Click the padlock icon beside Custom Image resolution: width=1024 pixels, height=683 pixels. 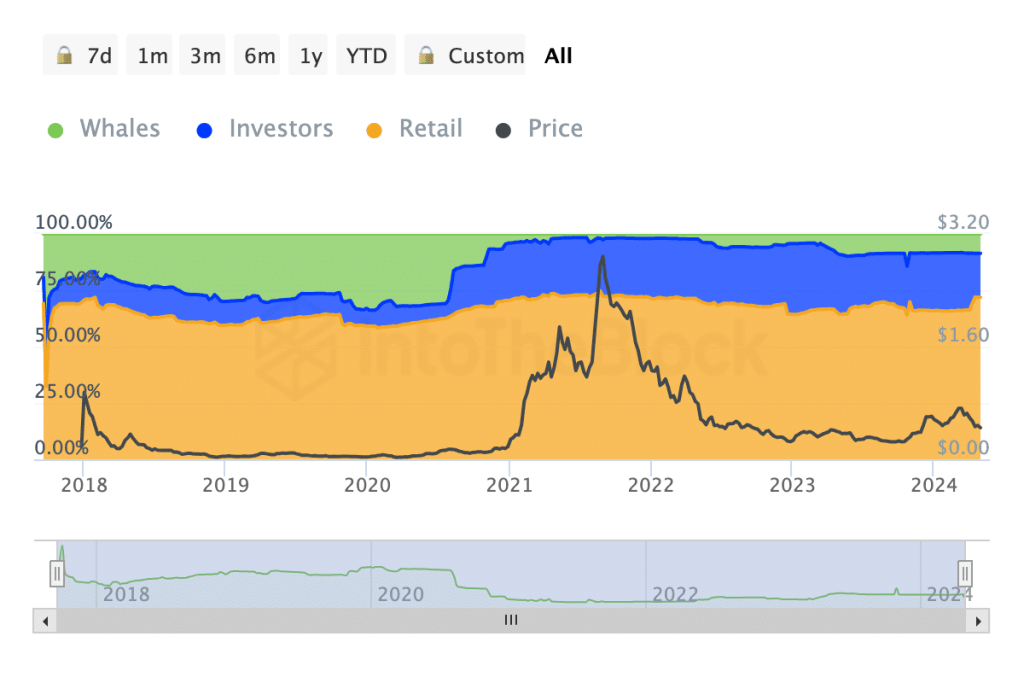pyautogui.click(x=426, y=55)
